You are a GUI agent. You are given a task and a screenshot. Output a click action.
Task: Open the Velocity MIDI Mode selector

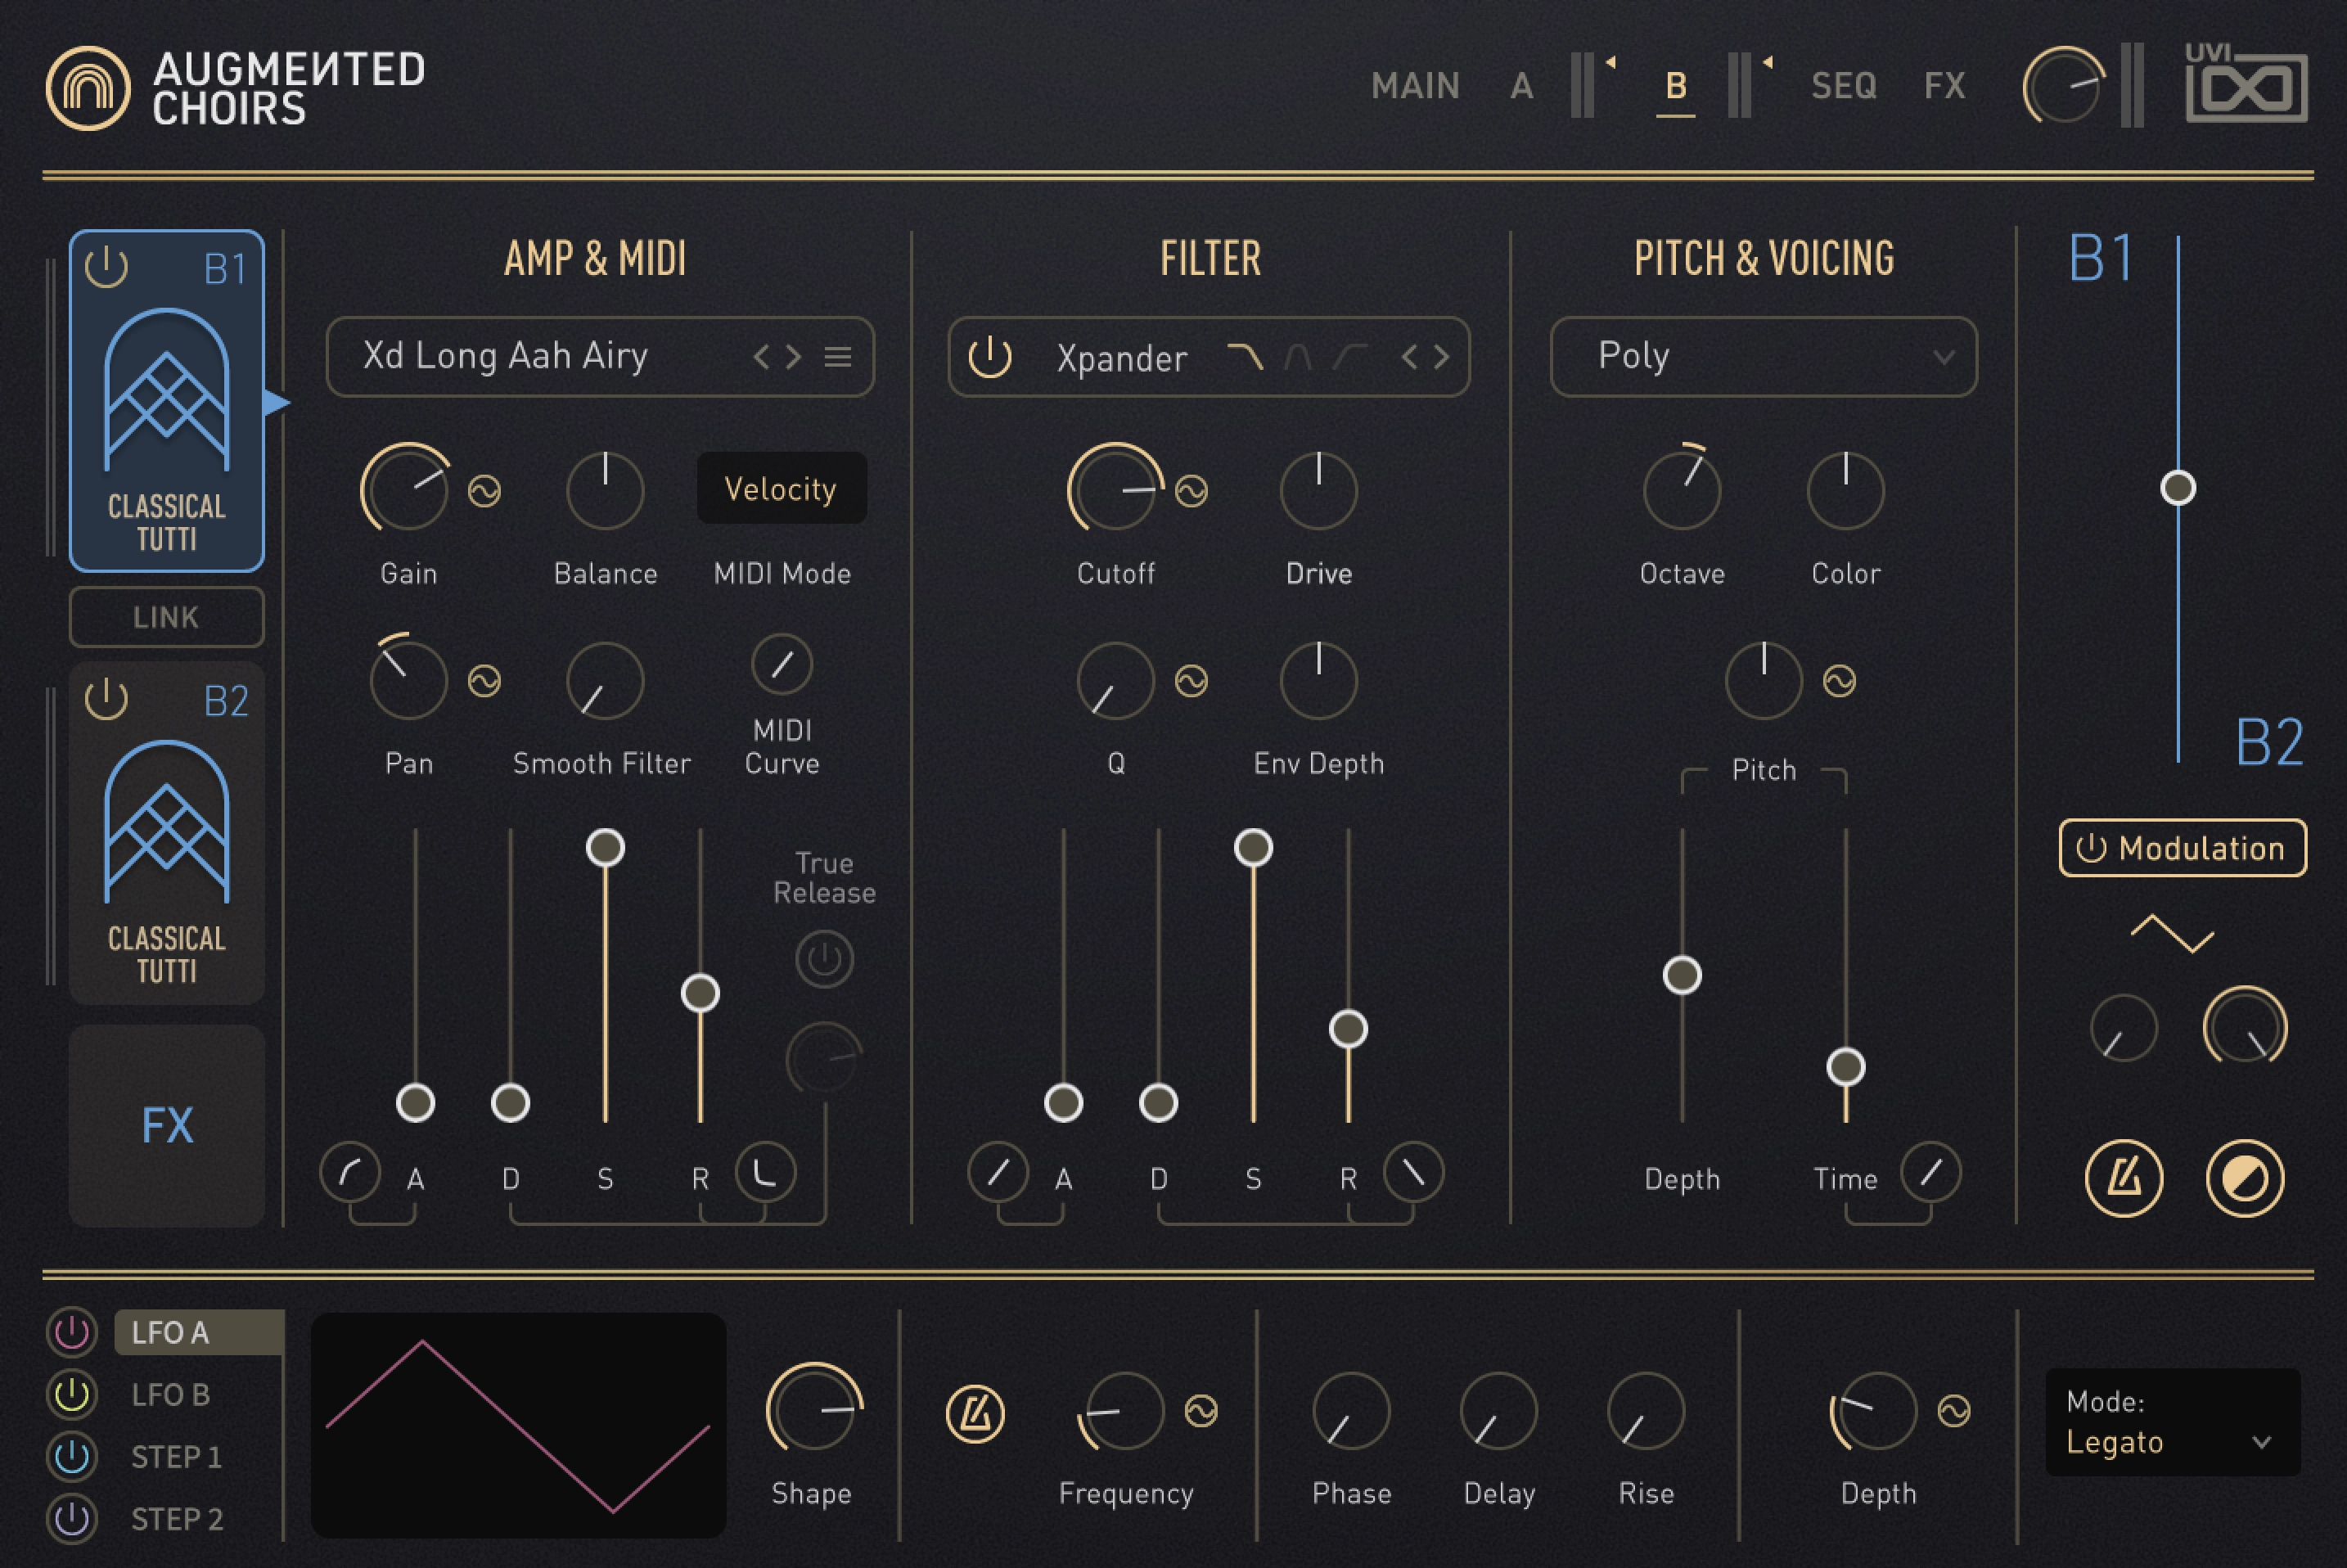pyautogui.click(x=781, y=488)
